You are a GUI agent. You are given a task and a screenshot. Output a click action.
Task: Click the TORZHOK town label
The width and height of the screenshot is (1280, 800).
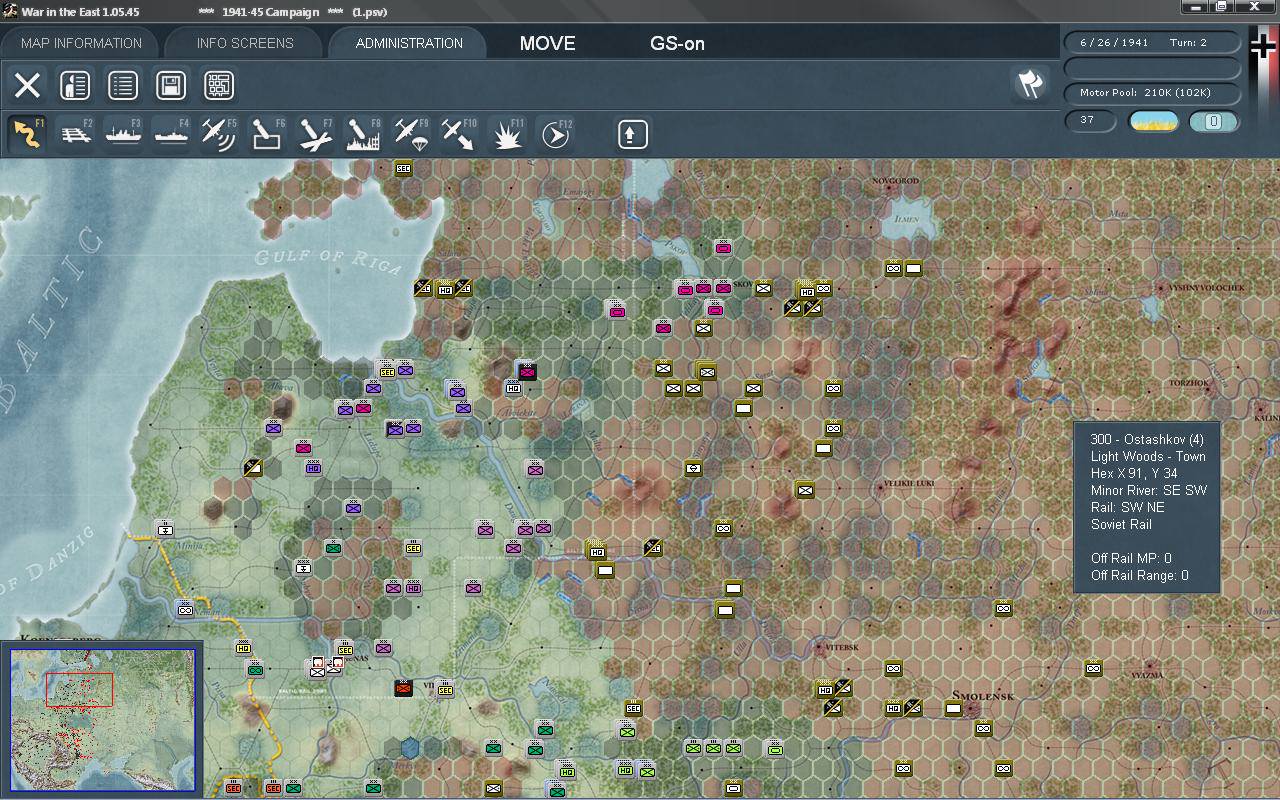tap(1189, 383)
